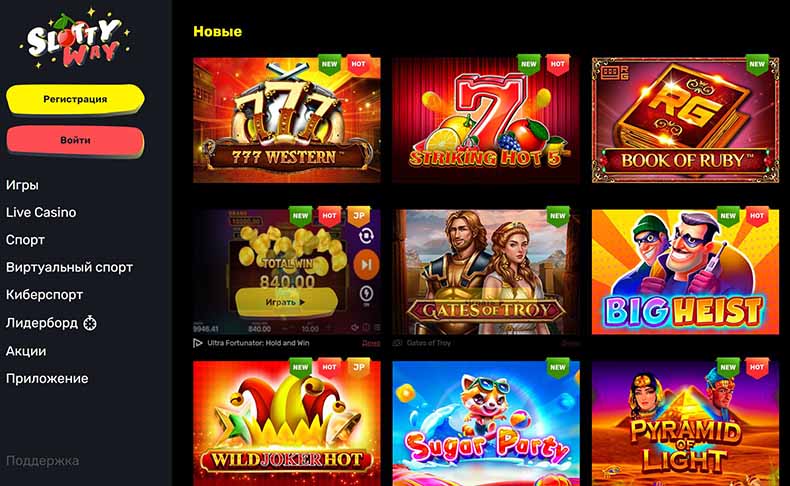Open the Игры menu item
Image resolution: width=790 pixels, height=486 pixels.
[x=22, y=185]
